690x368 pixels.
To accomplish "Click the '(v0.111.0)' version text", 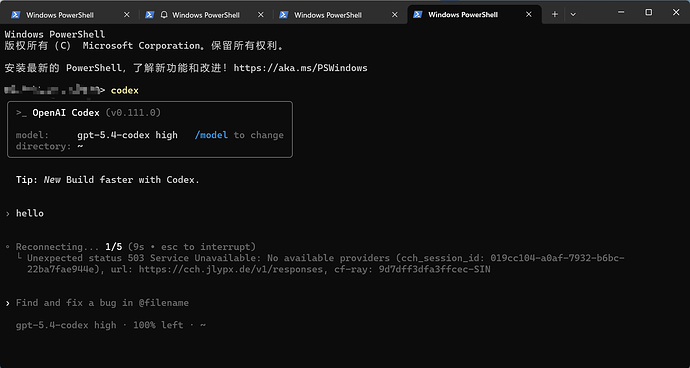I will click(133, 113).
